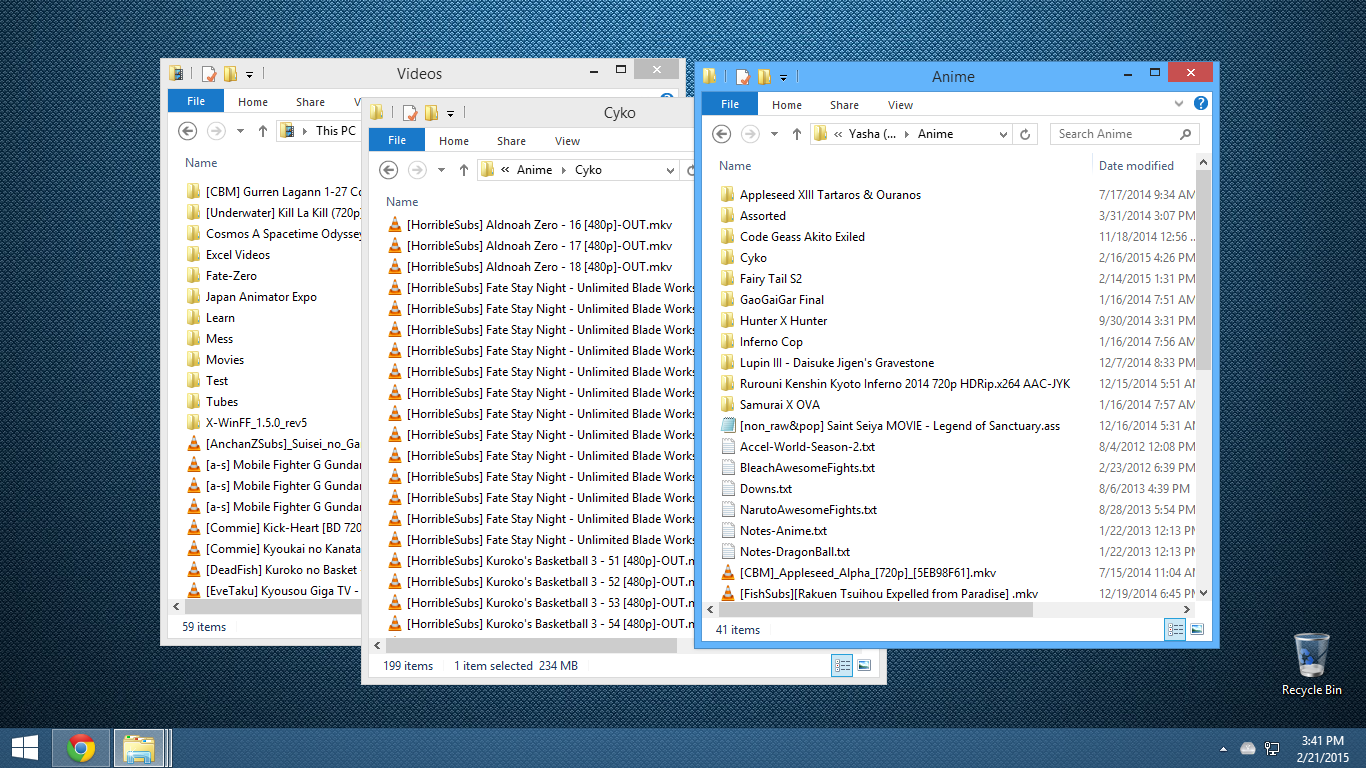Image resolution: width=1366 pixels, height=768 pixels.
Task: Click the Back arrow in the Cyko window
Action: tap(389, 170)
